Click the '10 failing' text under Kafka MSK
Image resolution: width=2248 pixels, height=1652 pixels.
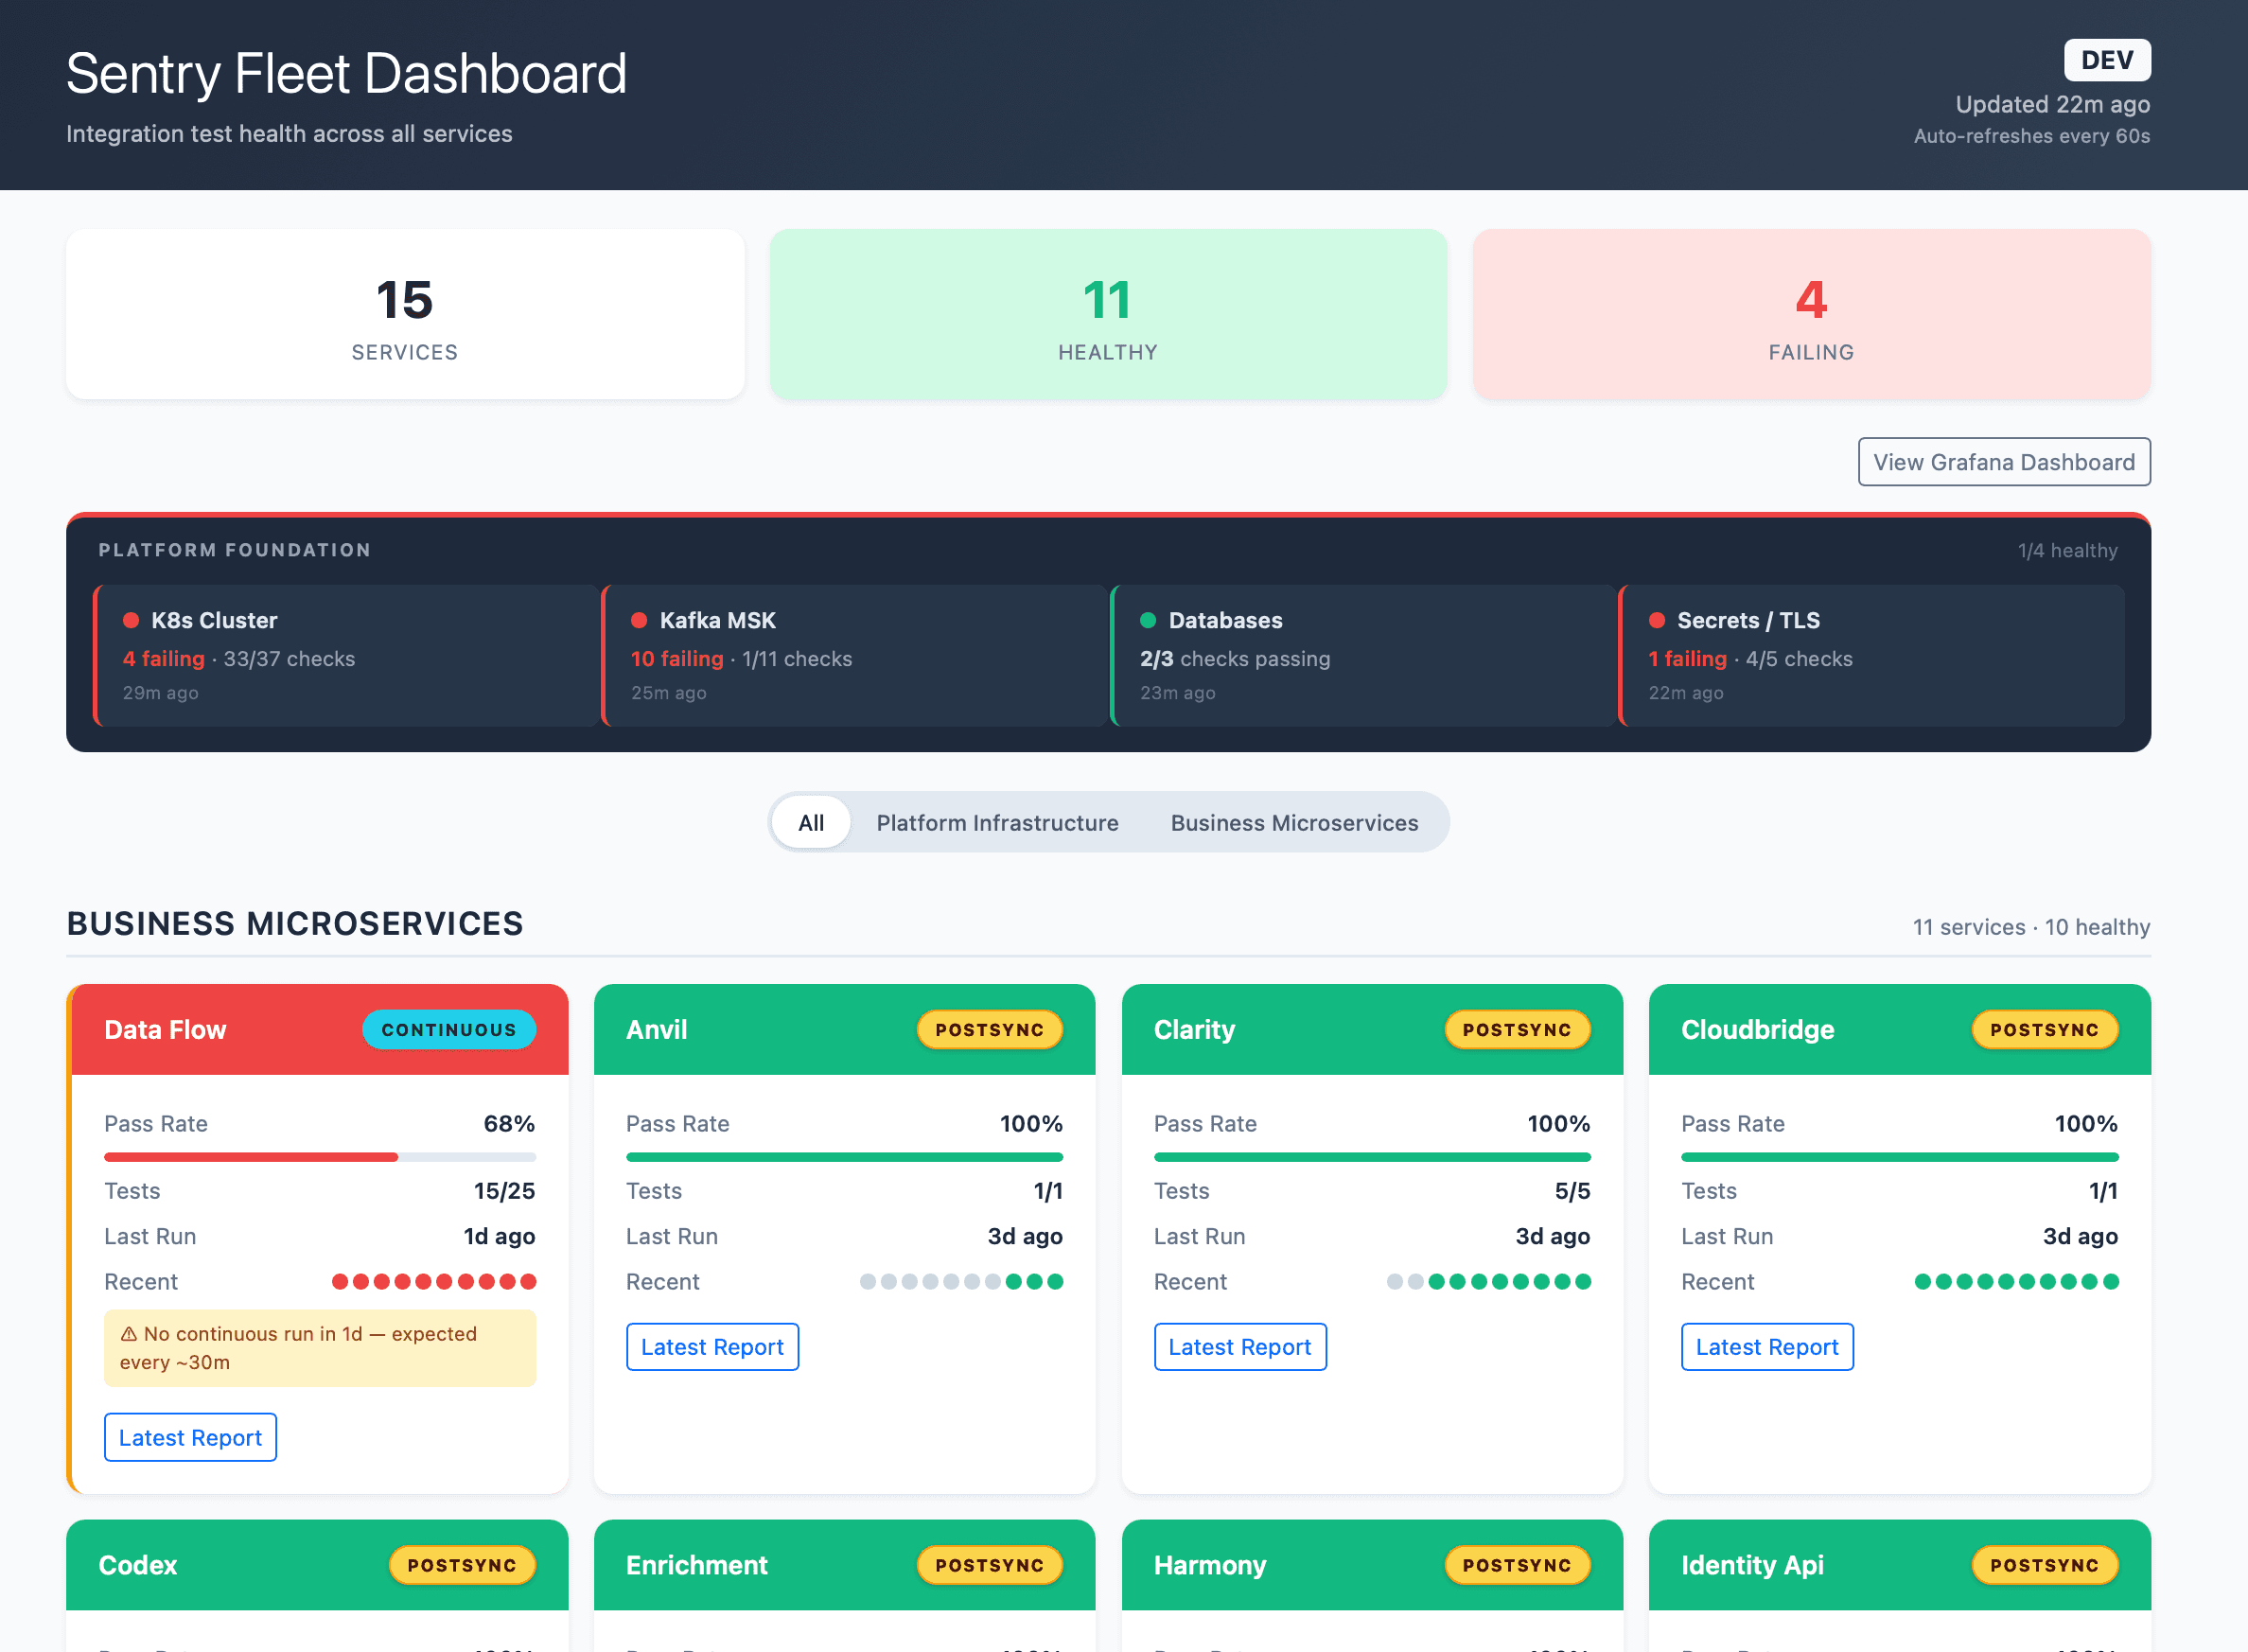coord(677,658)
